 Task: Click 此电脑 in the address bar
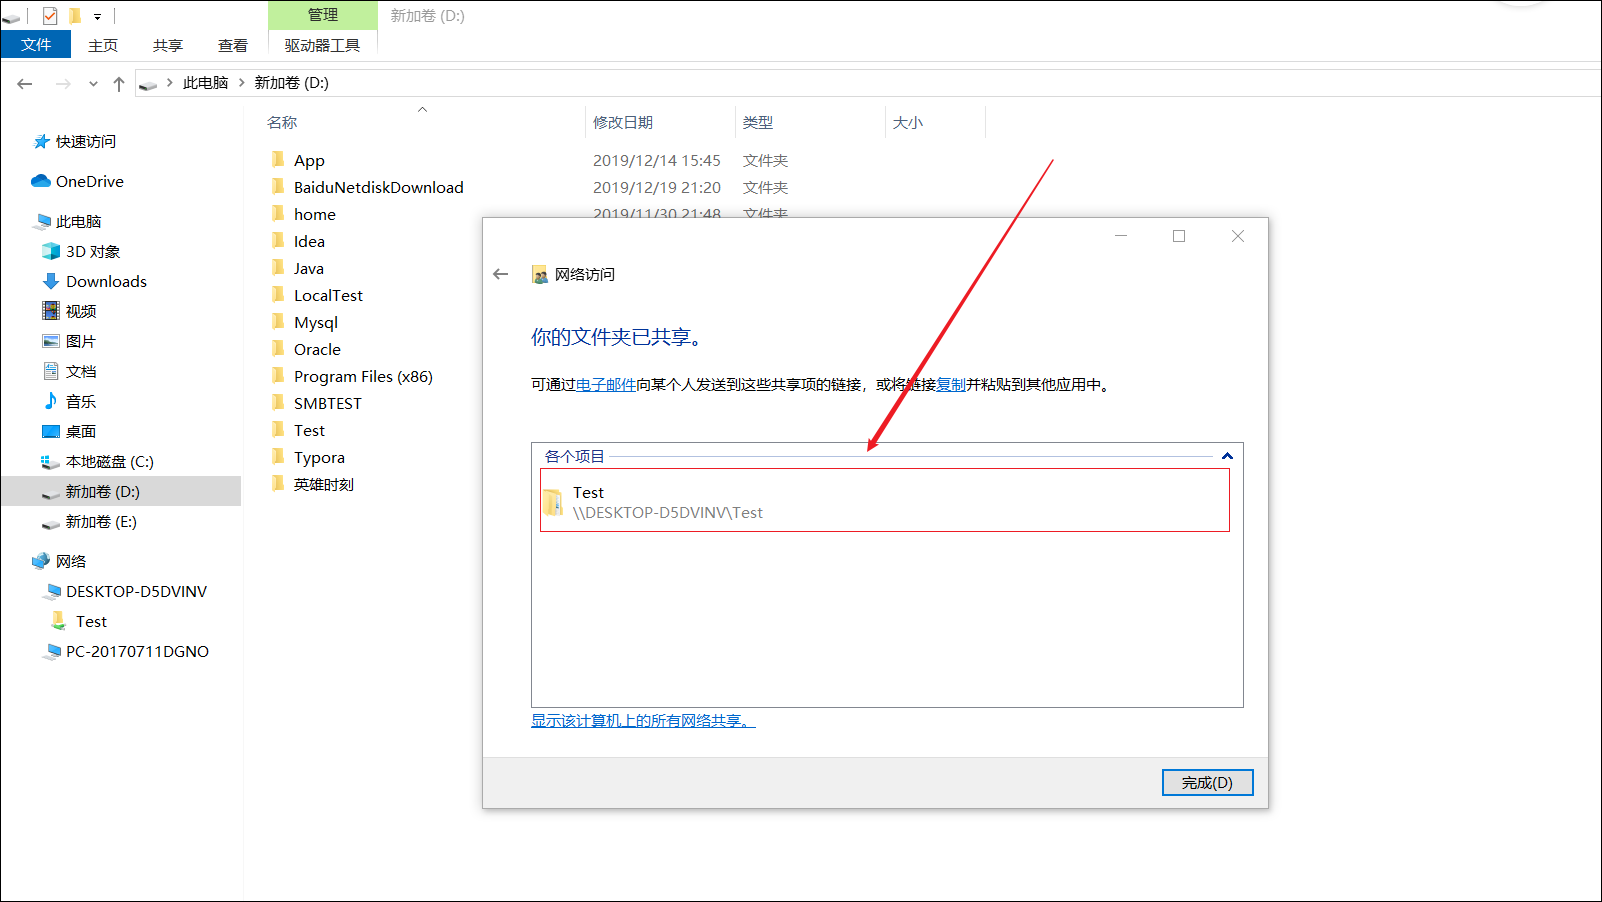click(205, 83)
